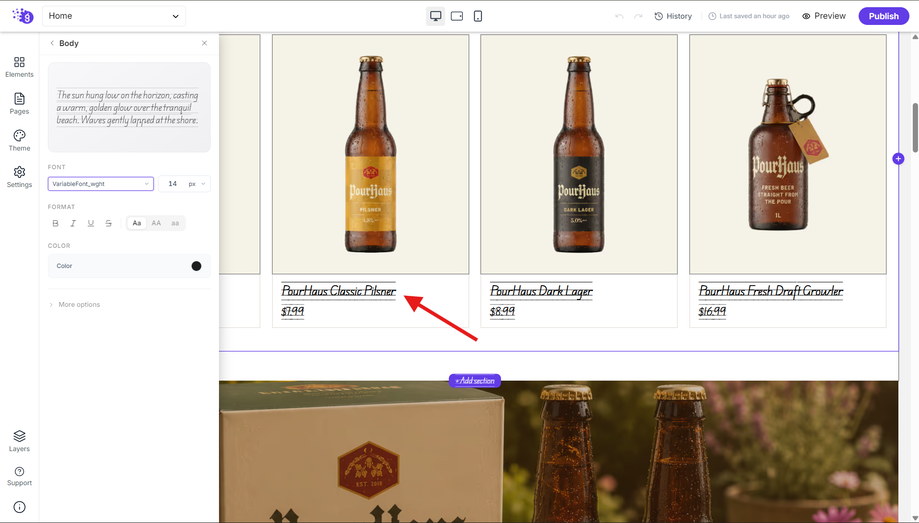Viewport: 919px width, 523px height.
Task: Publish the site
Action: 883,16
